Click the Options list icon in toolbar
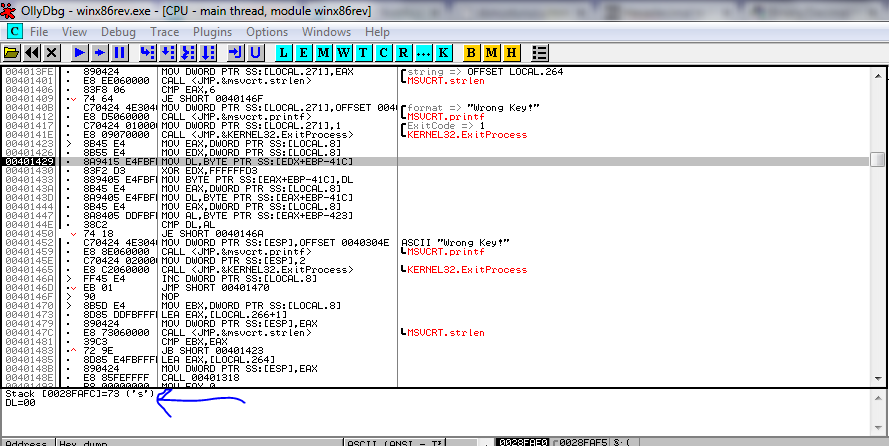Screen dimensions: 889x446 [x=540, y=53]
